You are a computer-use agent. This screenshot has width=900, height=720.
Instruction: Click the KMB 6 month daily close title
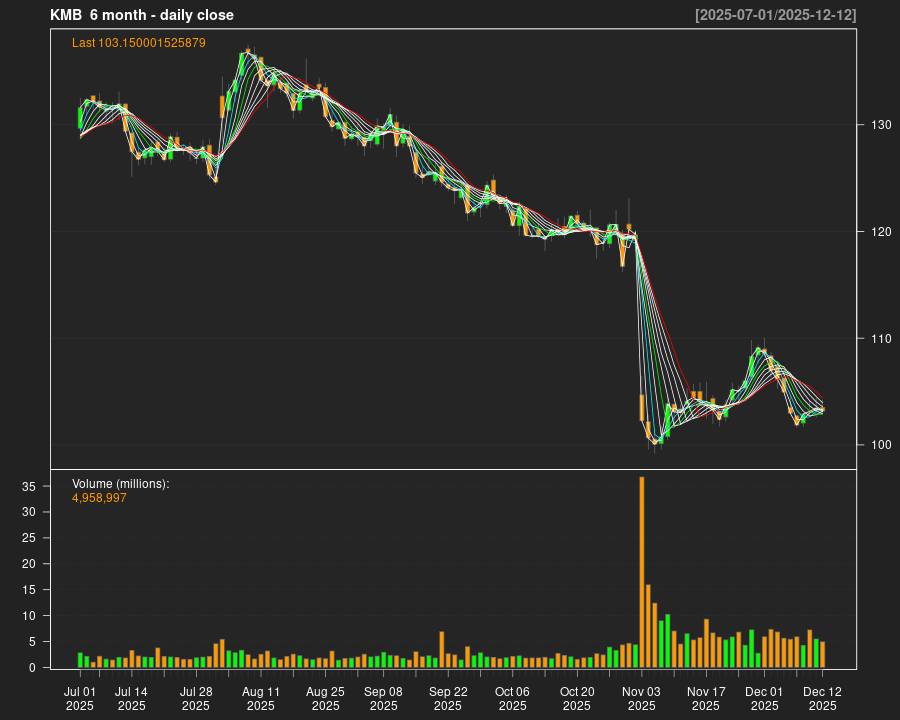(141, 15)
